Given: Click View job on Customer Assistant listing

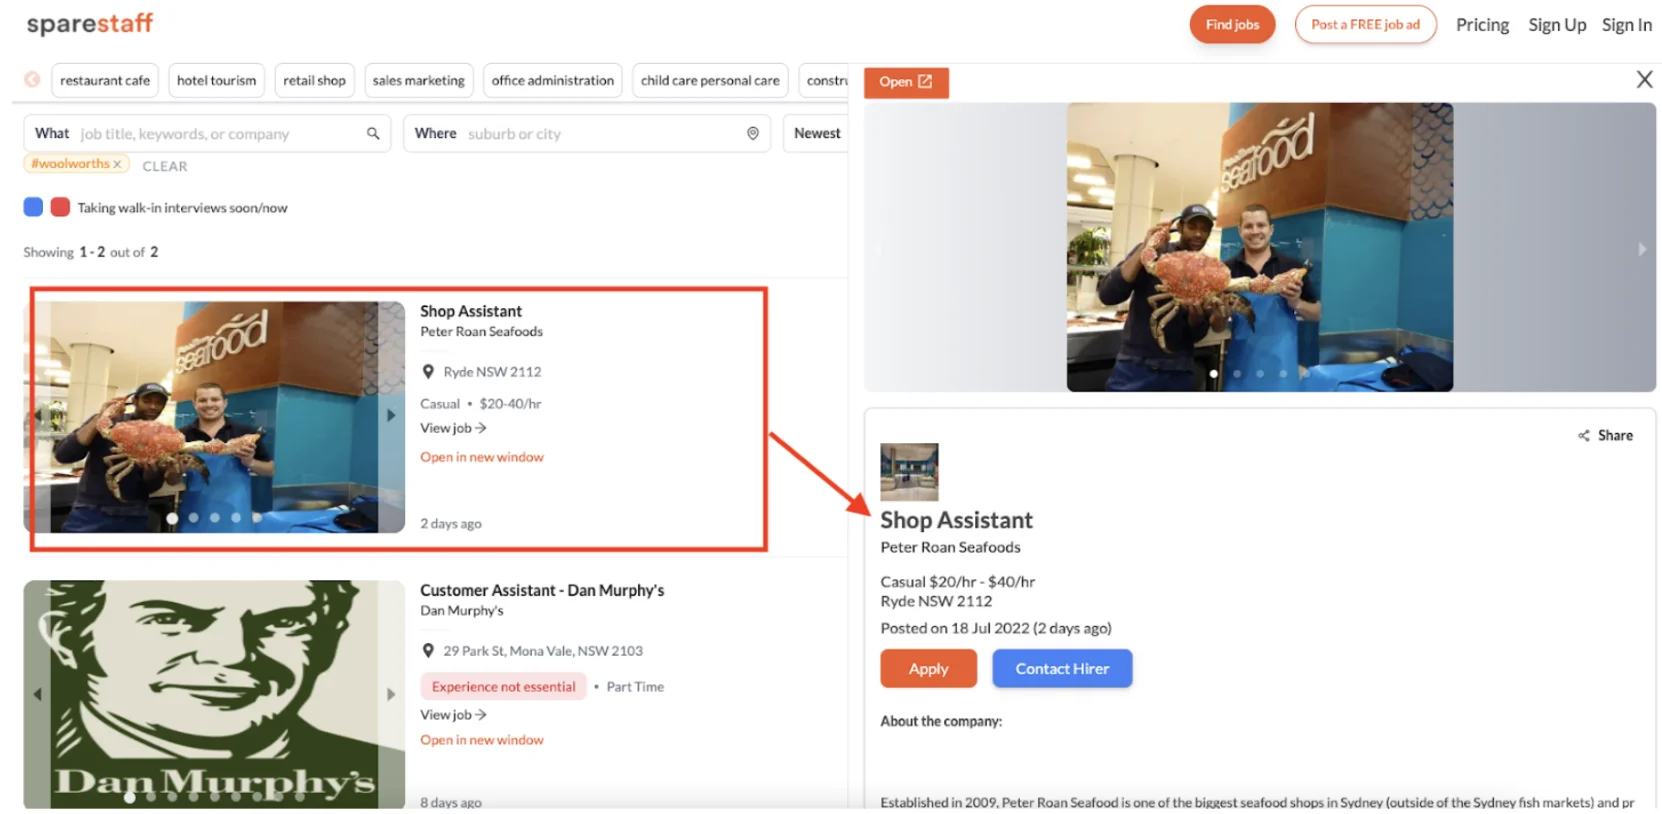Looking at the screenshot, I should 453,715.
